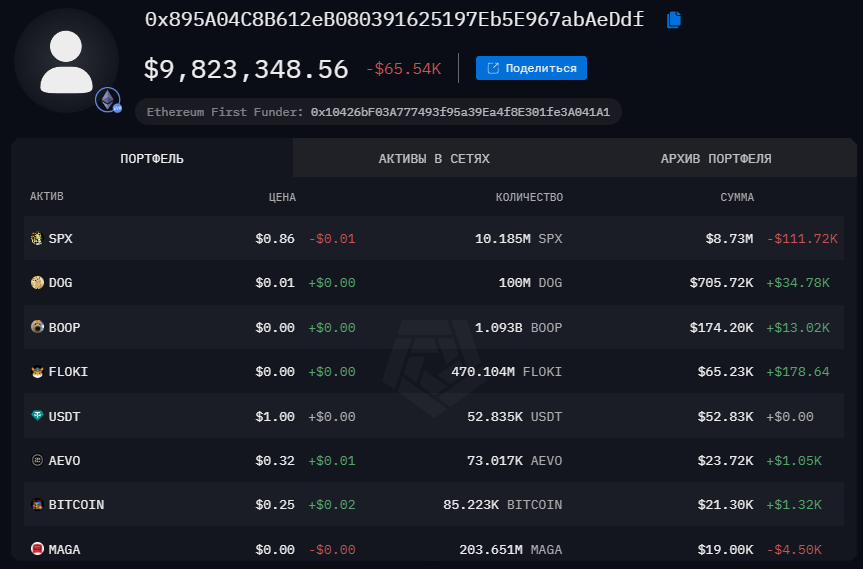Image resolution: width=863 pixels, height=569 pixels.
Task: Click SPX sum $8.73M
Action: pyautogui.click(x=729, y=239)
